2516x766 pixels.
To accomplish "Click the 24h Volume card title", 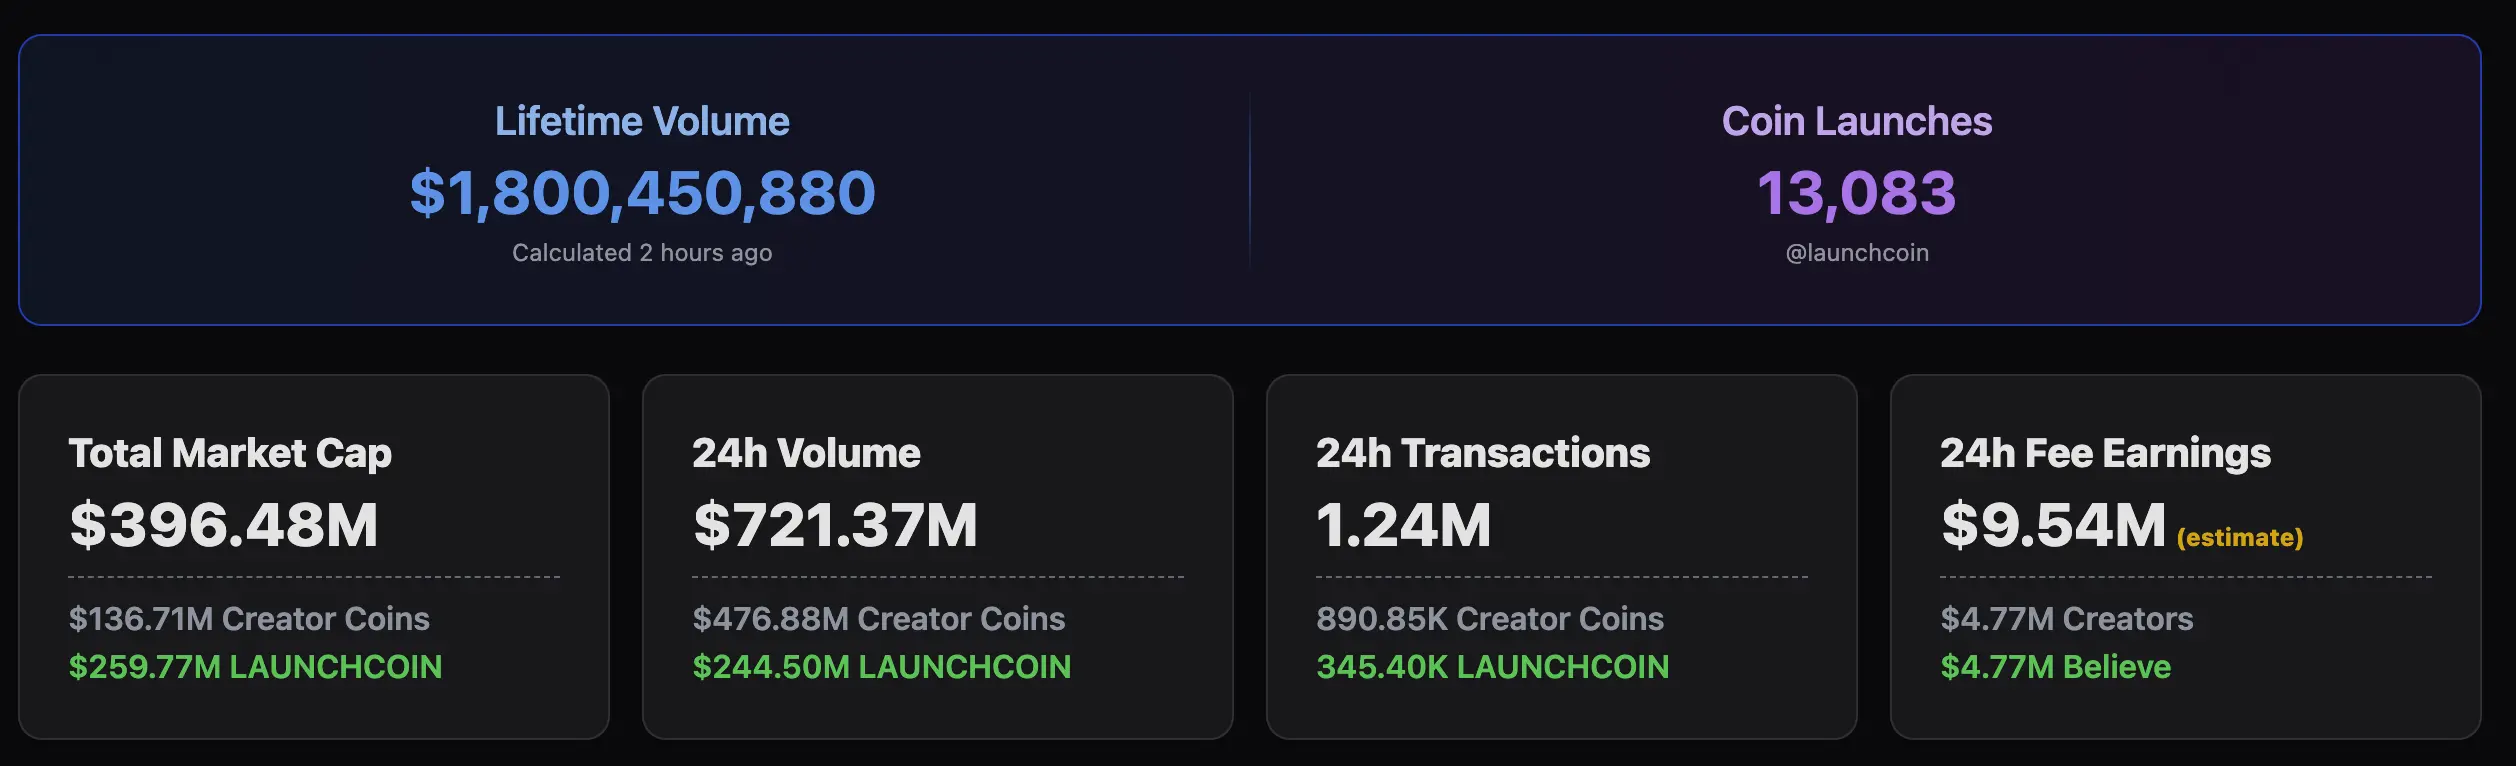I will click(806, 453).
